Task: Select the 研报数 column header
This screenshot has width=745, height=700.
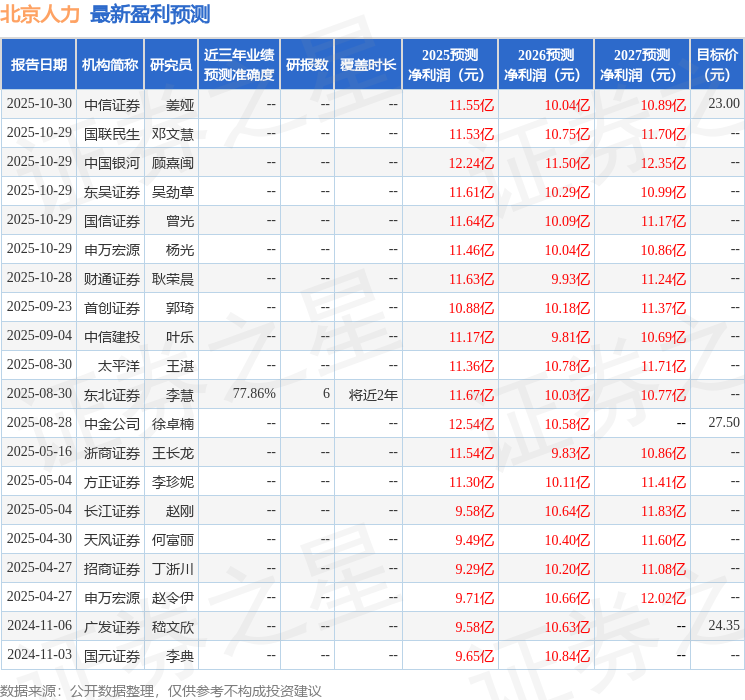Action: (x=307, y=65)
